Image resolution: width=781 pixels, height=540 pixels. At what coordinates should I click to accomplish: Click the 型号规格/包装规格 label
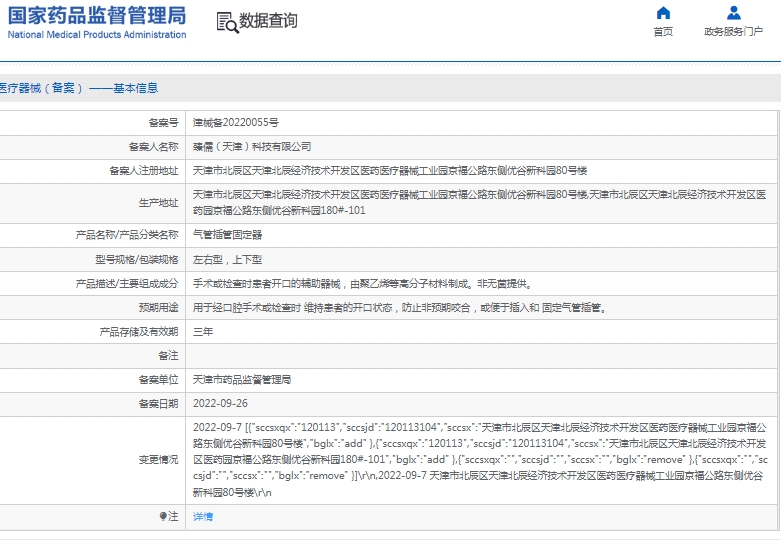136,260
